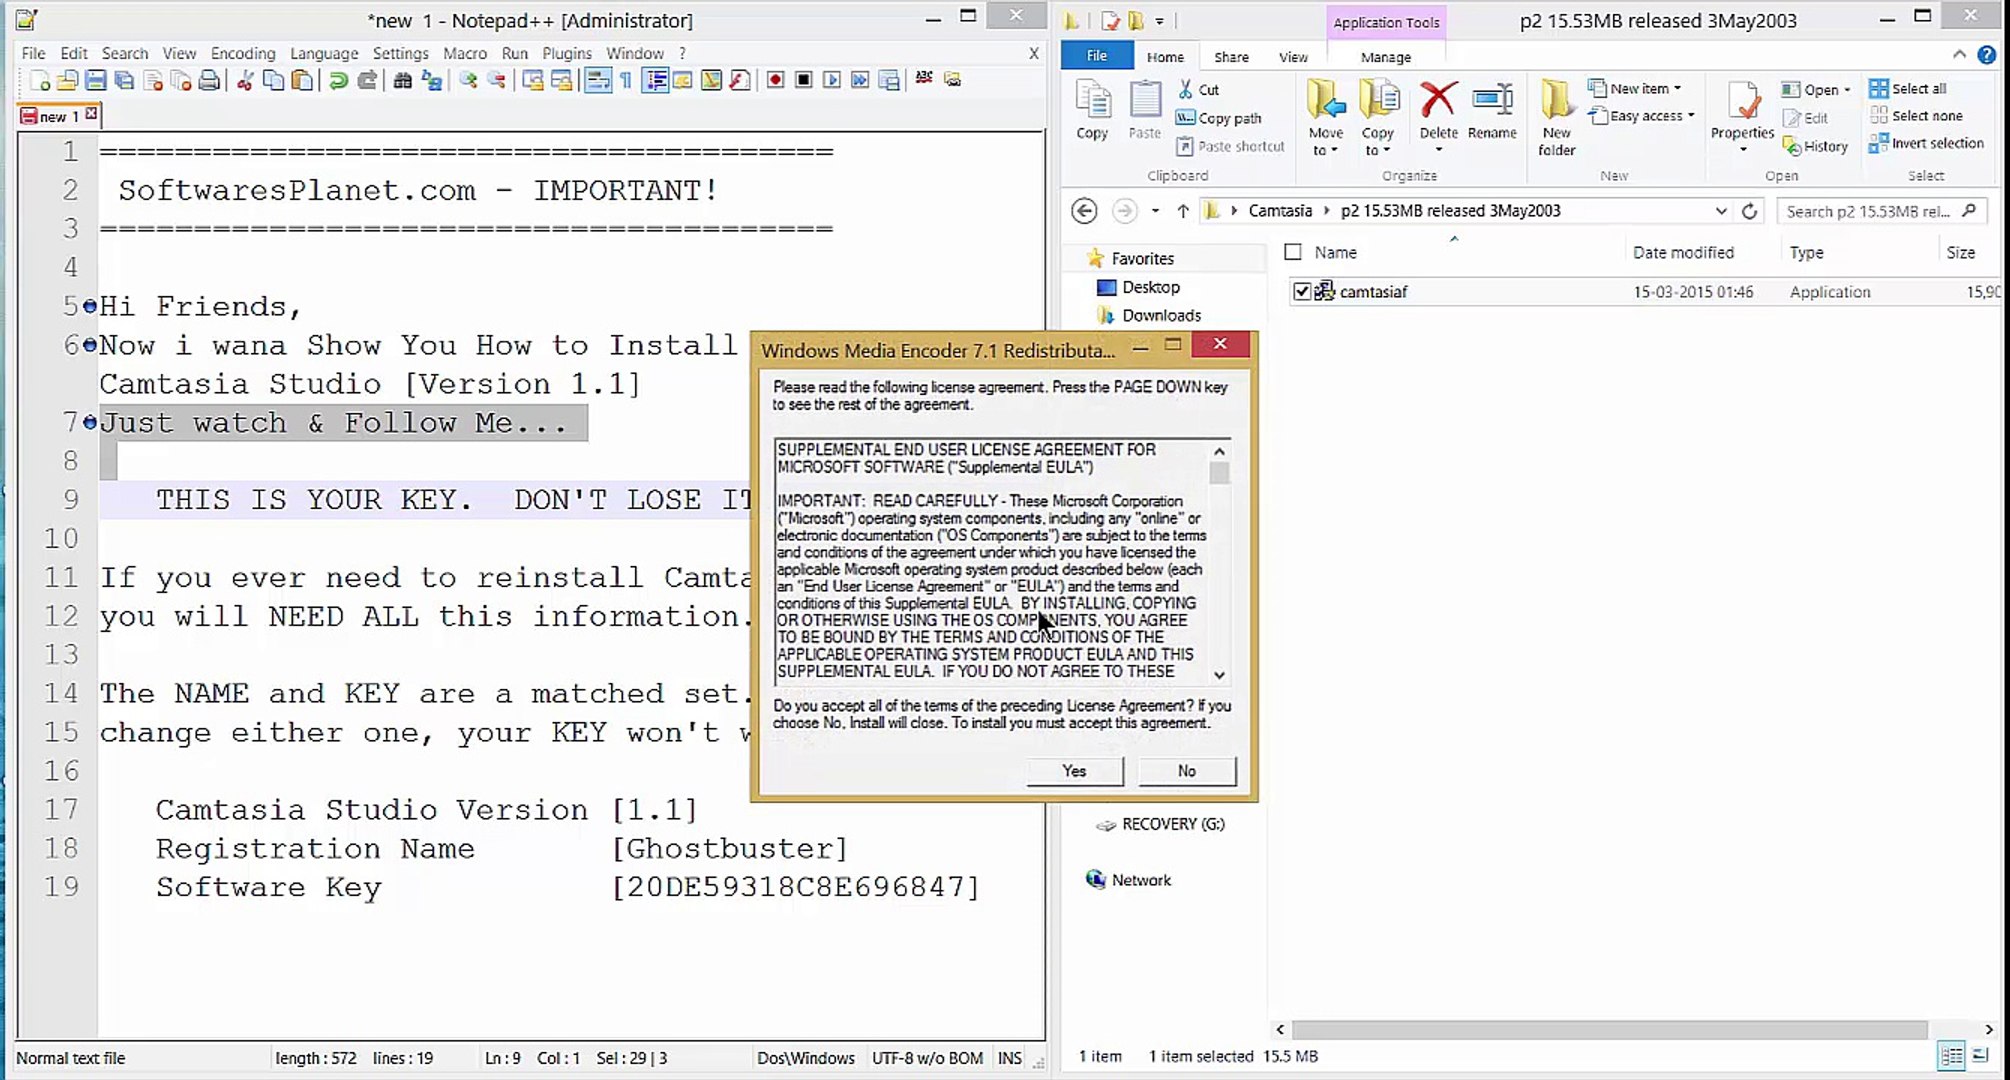Click the Undo green arrow icon
This screenshot has width=2010, height=1080.
pyautogui.click(x=338, y=80)
